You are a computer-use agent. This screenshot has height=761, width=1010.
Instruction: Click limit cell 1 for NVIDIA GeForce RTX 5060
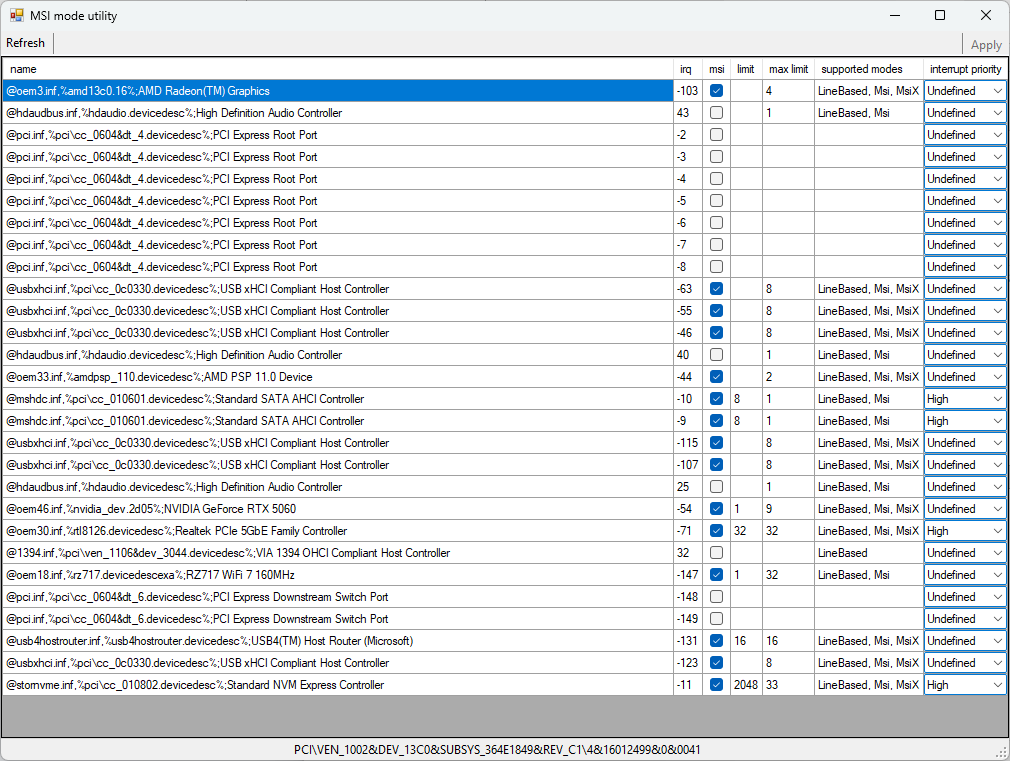pos(746,509)
